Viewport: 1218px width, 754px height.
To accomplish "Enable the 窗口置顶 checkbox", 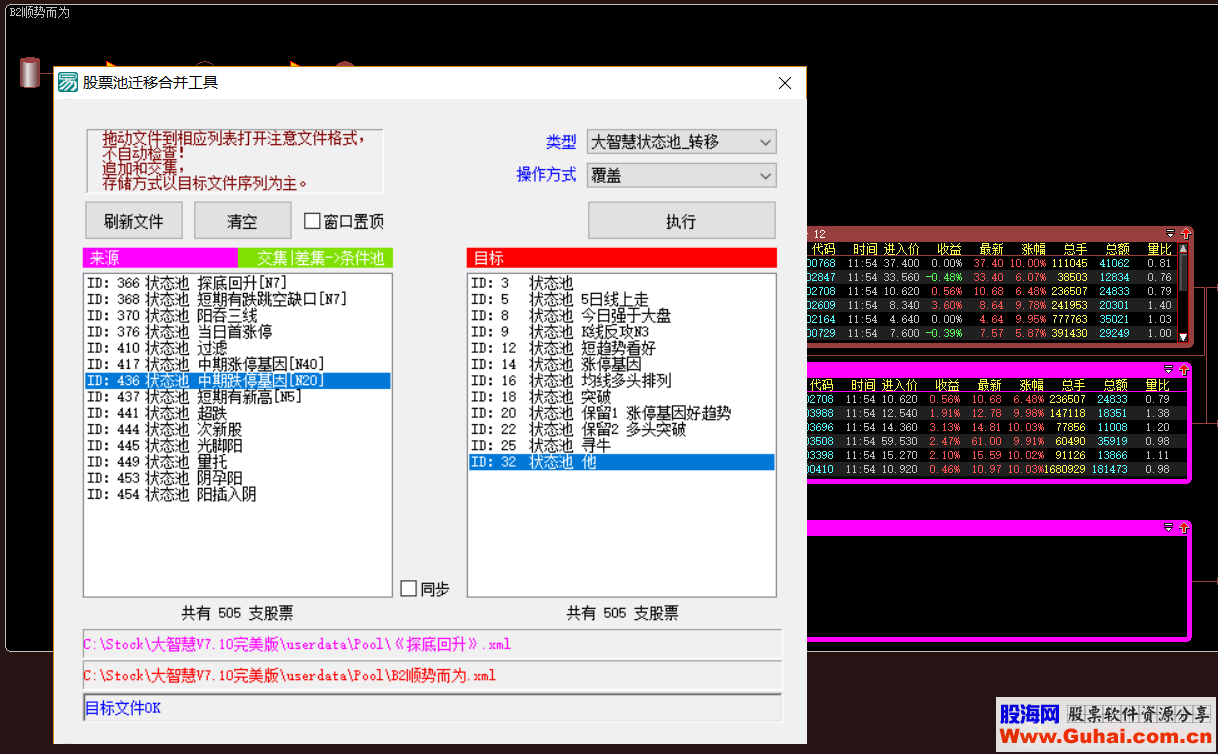I will 312,221.
